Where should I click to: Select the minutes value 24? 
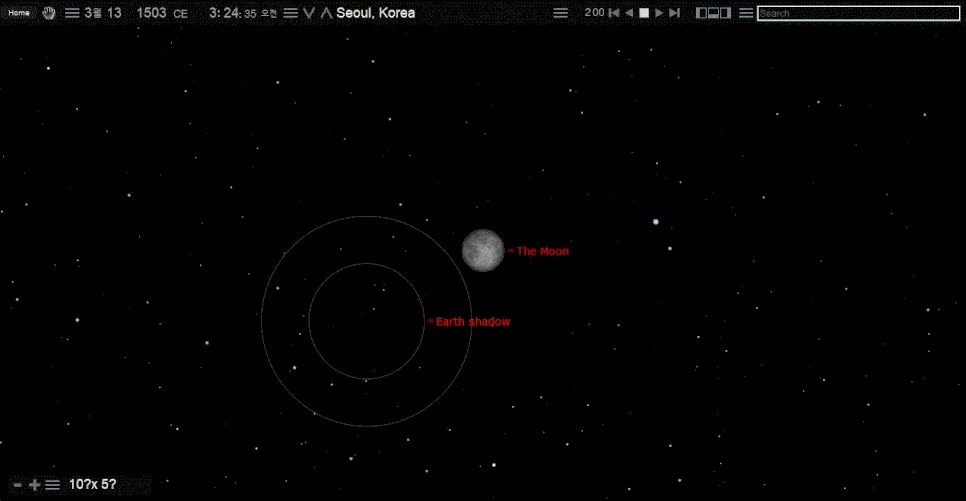[231, 13]
